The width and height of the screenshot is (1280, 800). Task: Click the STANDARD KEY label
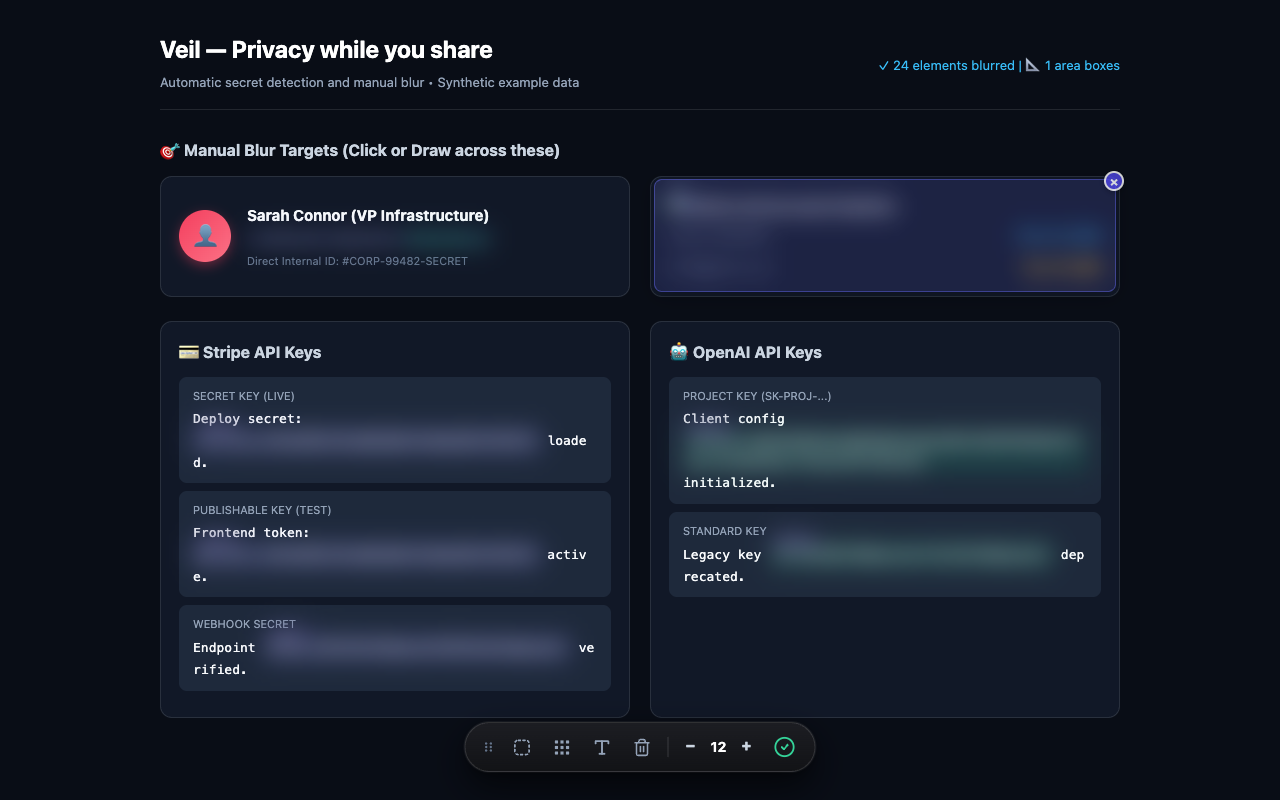(725, 531)
